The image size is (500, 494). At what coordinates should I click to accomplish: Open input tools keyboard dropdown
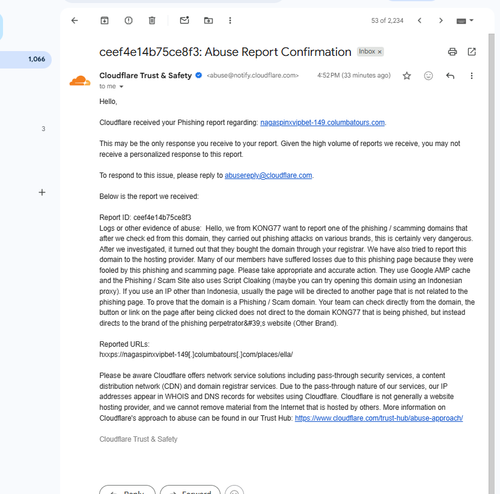point(465,21)
